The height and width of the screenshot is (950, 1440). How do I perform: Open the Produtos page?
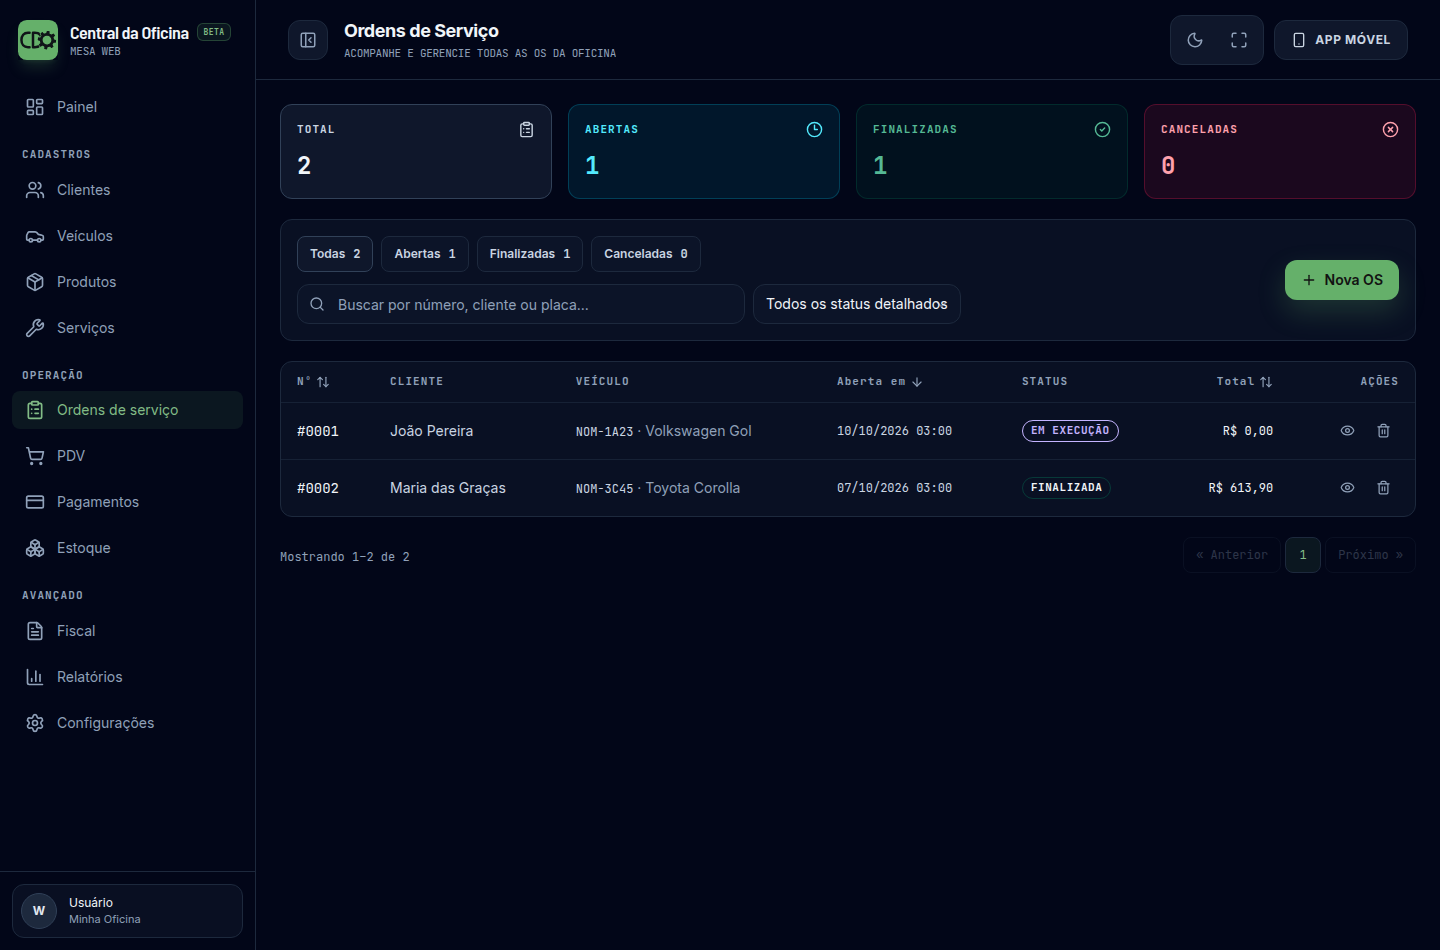(127, 282)
